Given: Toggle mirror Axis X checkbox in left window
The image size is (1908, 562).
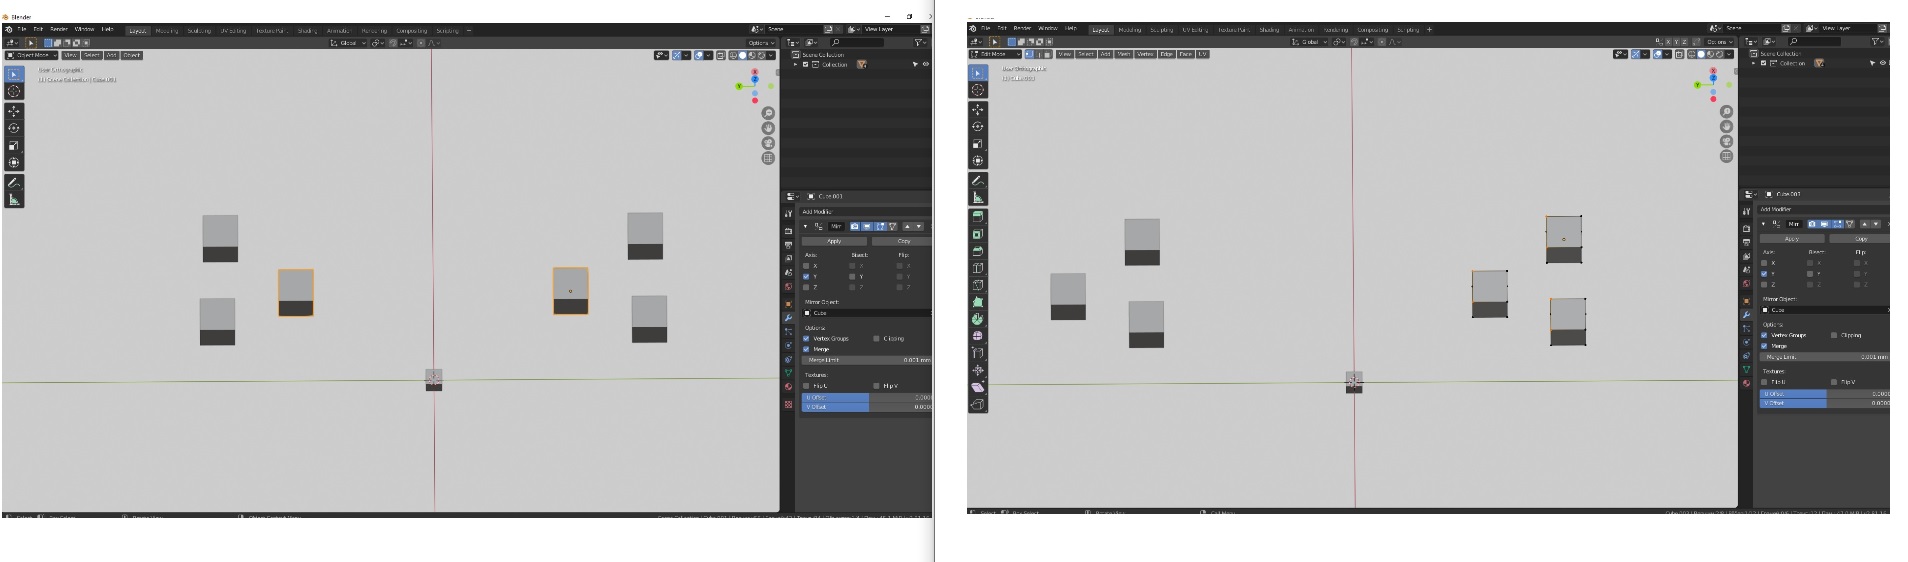Looking at the screenshot, I should [806, 266].
